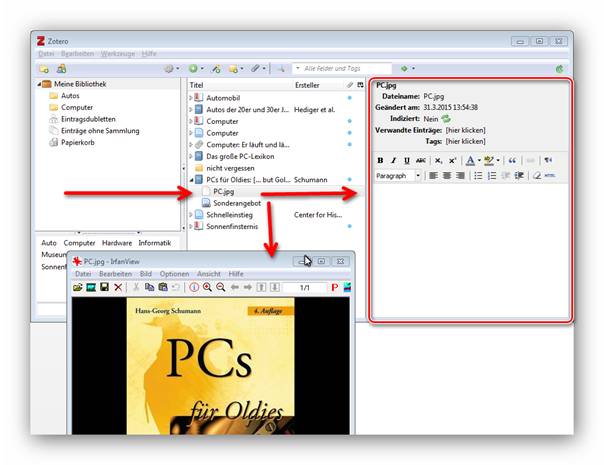Expand the Das große PC-Lexikon entry
The width and height of the screenshot is (604, 465).
(x=191, y=156)
